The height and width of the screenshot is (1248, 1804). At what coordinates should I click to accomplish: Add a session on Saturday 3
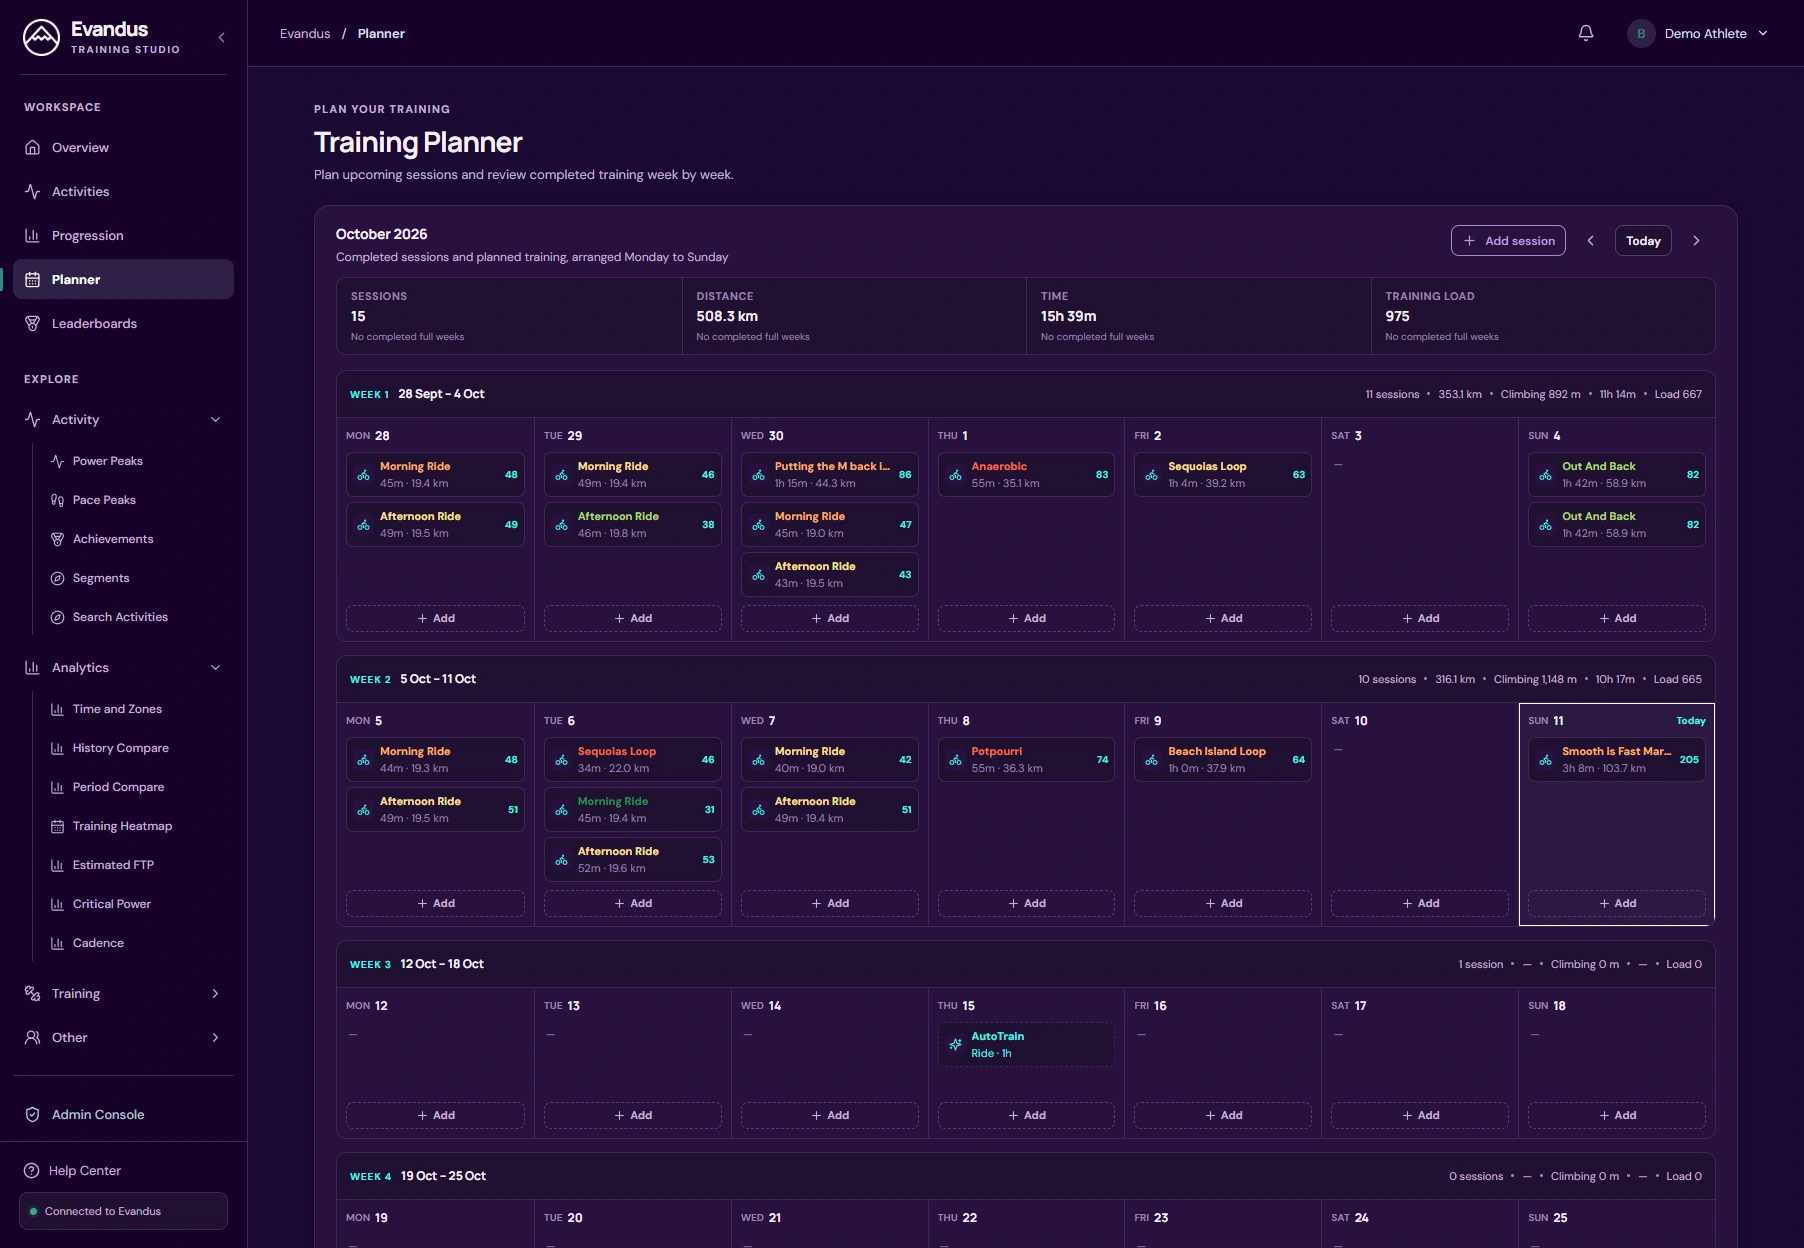(1419, 618)
